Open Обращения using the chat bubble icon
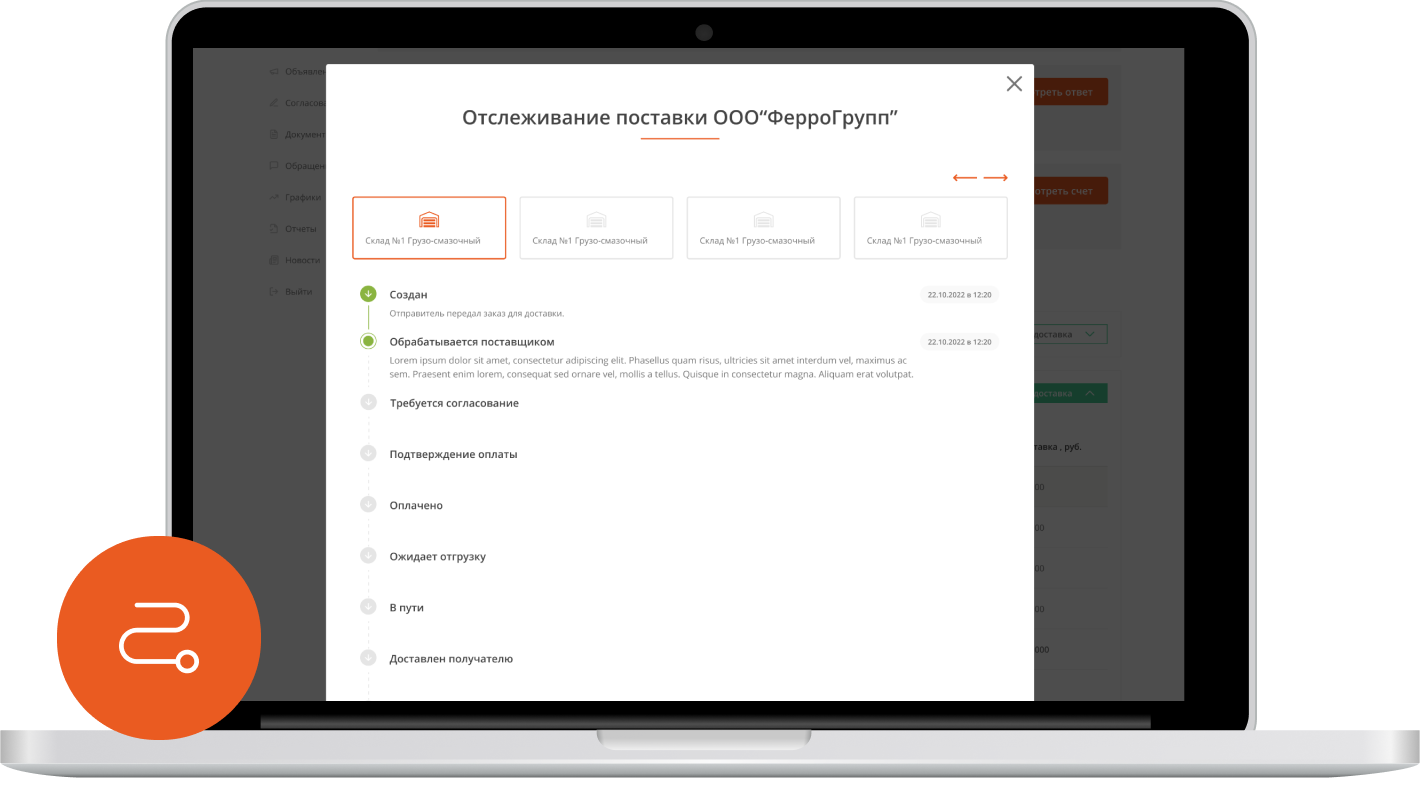Viewport: 1421px width, 800px height. tap(273, 165)
